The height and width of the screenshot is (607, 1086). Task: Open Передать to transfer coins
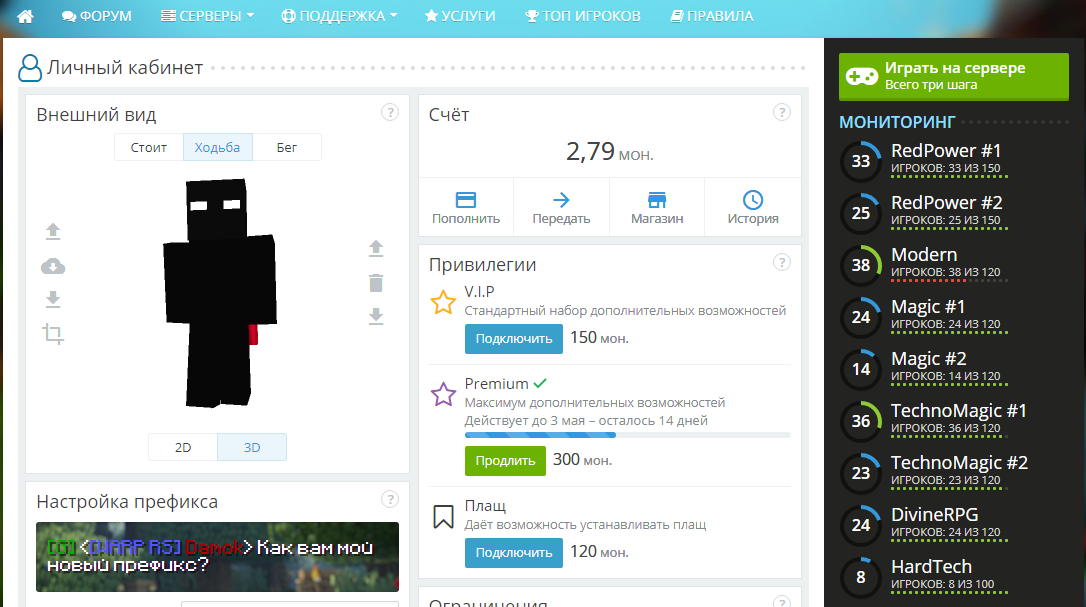(561, 207)
